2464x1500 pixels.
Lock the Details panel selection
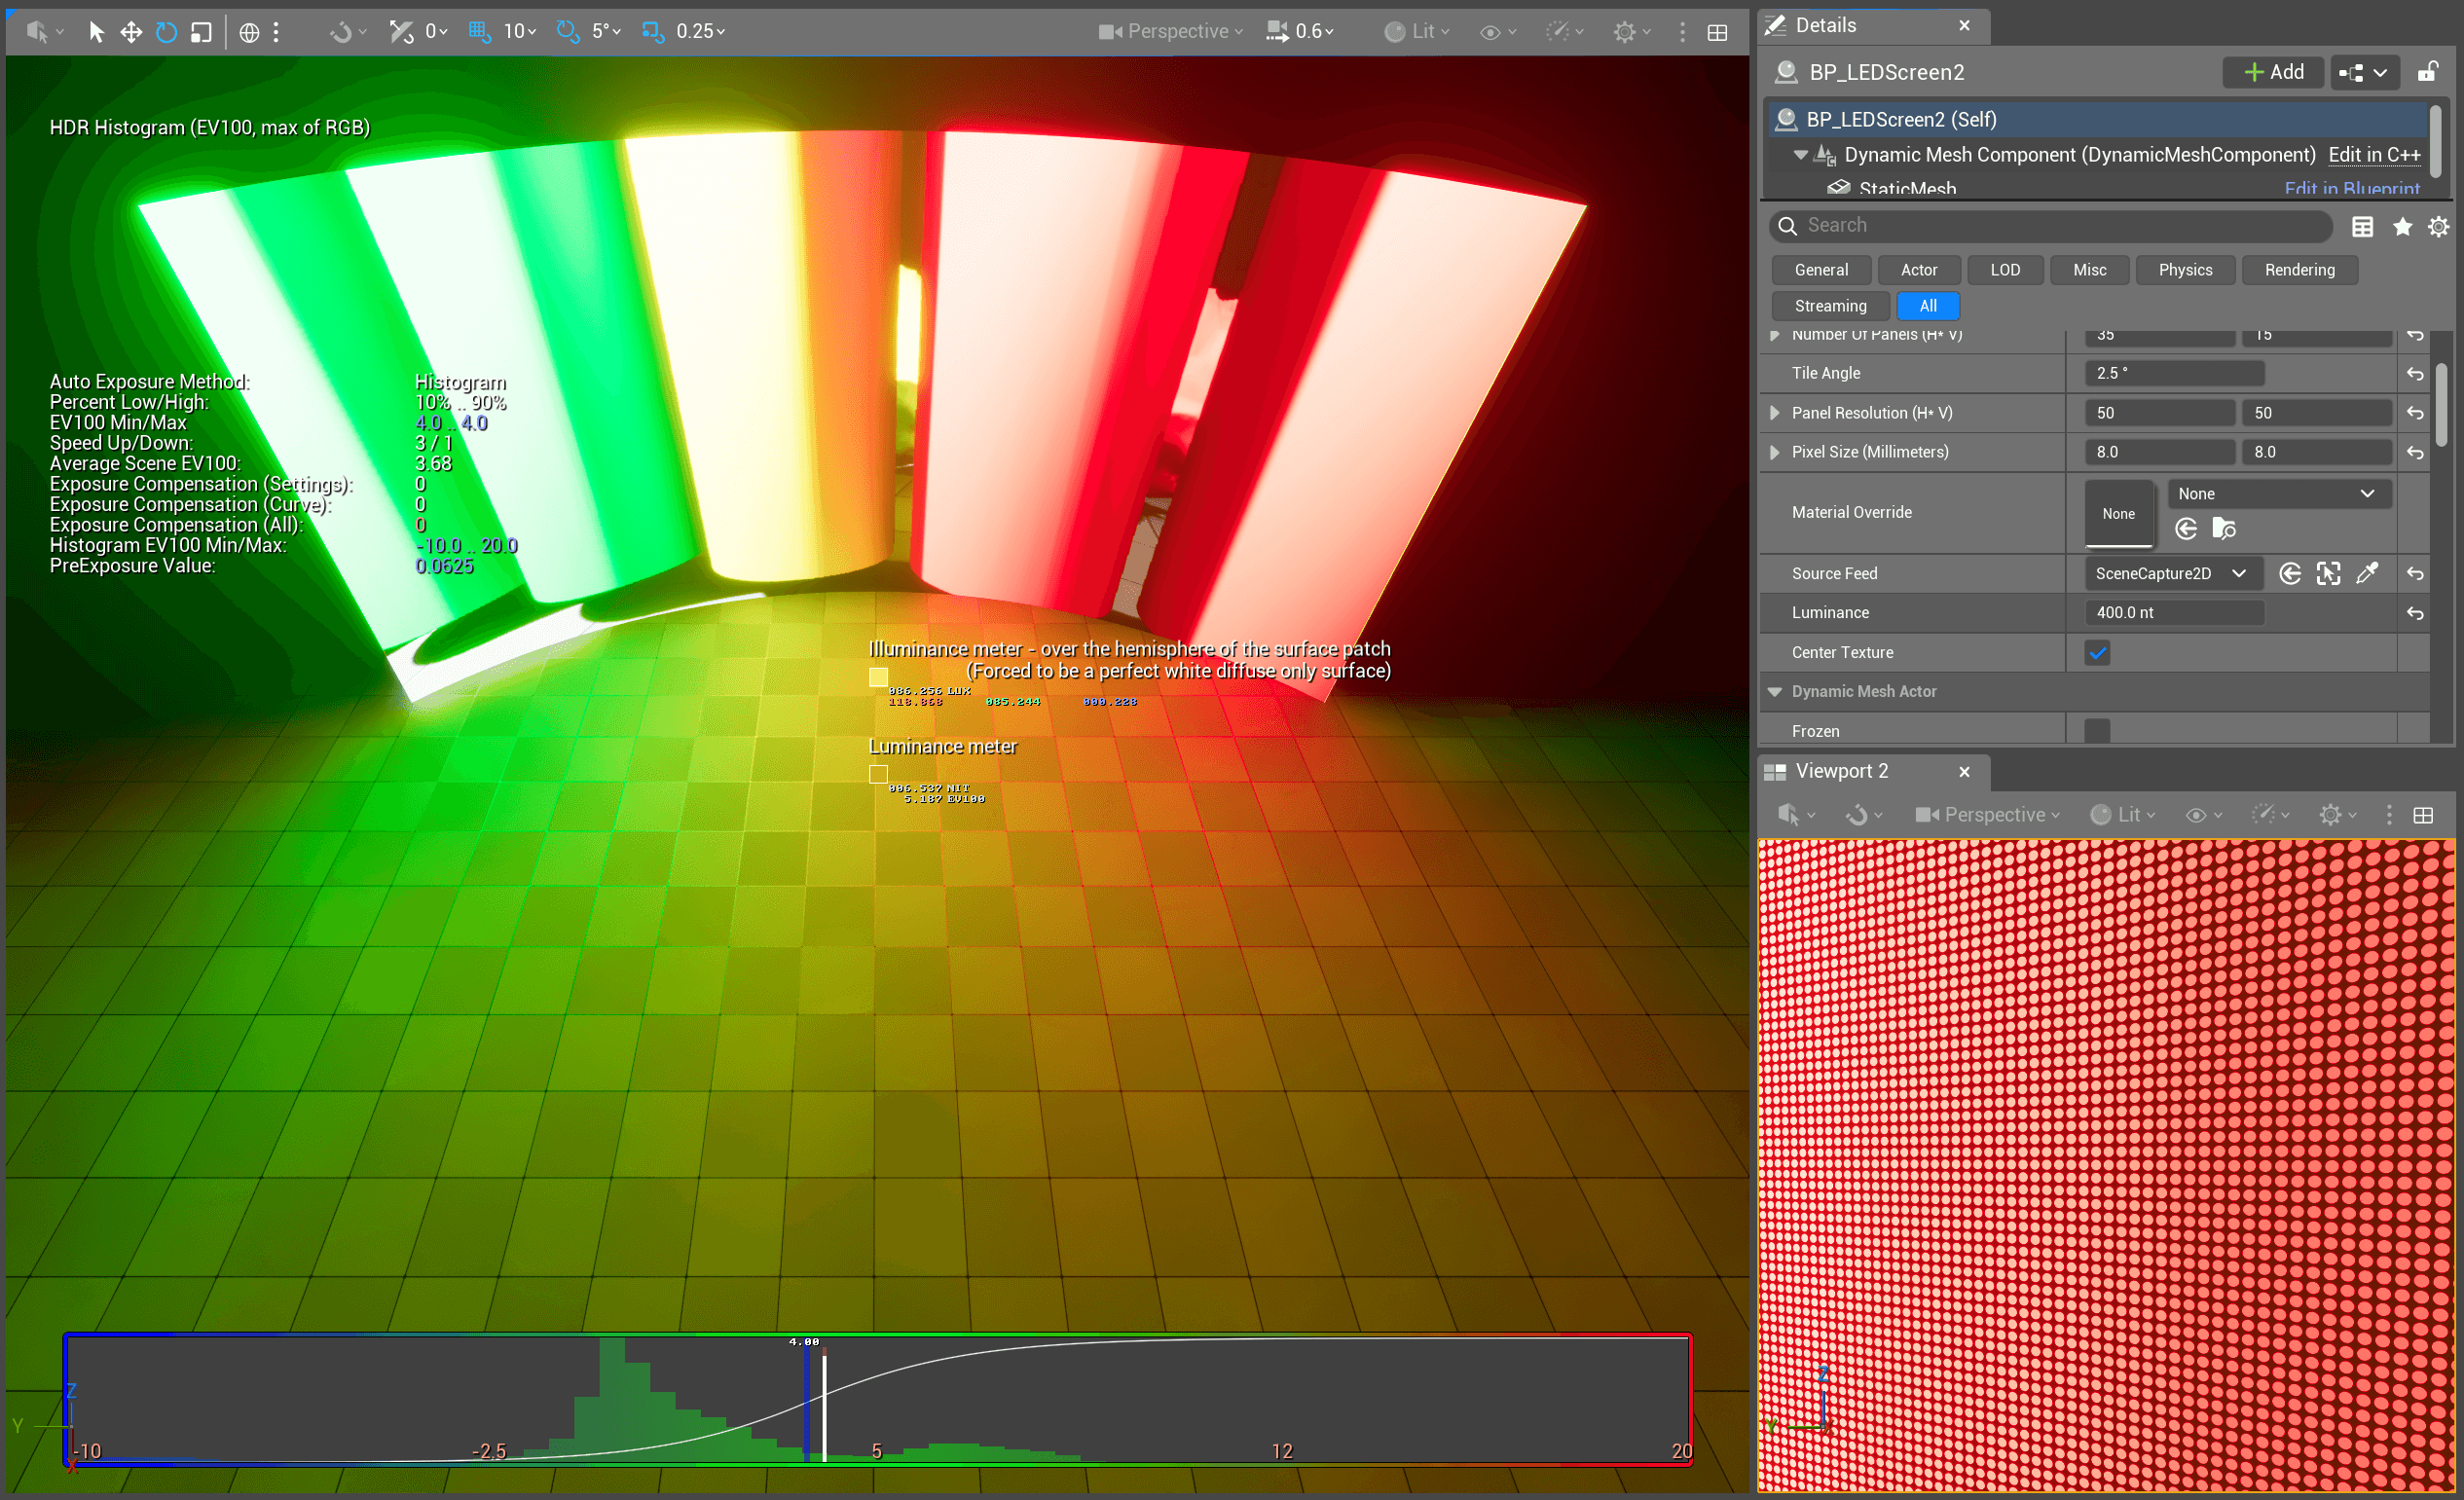tap(2426, 72)
